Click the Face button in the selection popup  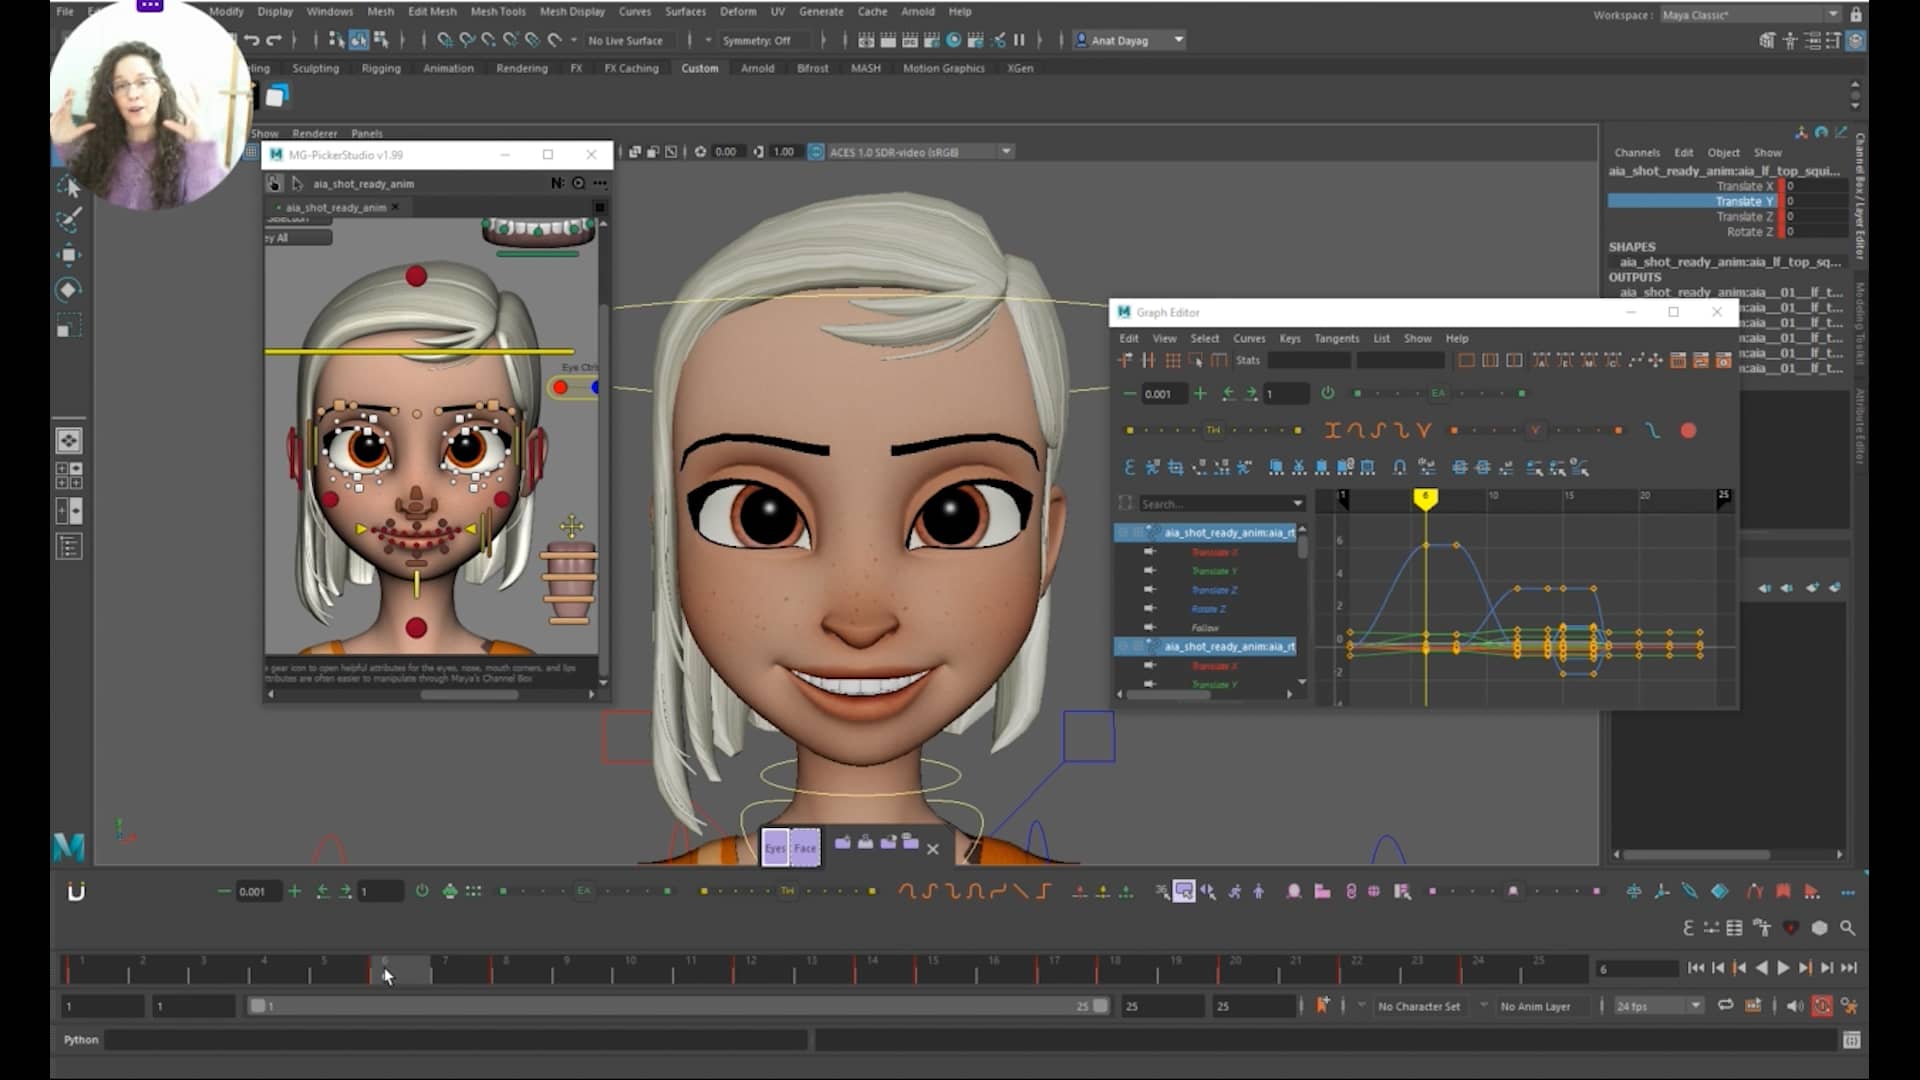click(803, 848)
